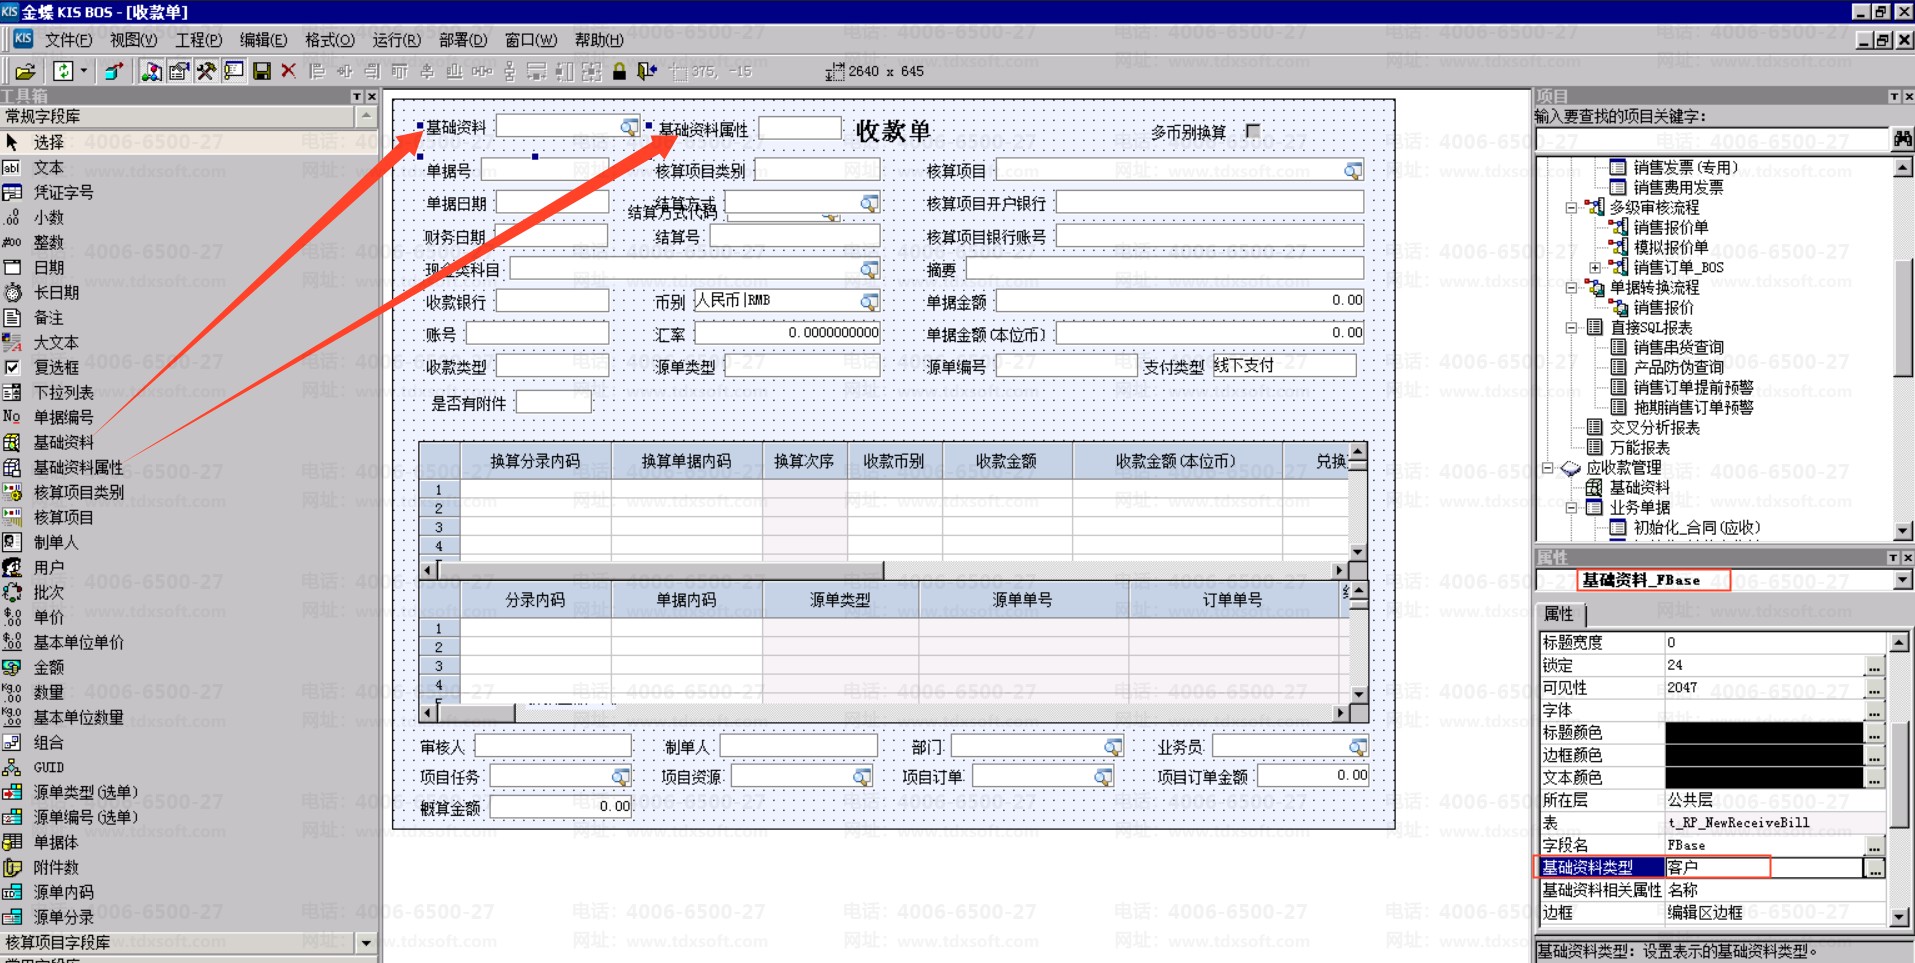Click the ellipsis button for 基础资料类型

(1874, 868)
